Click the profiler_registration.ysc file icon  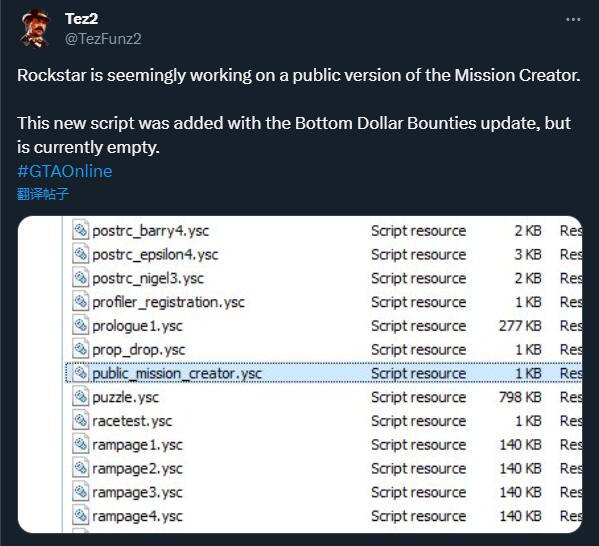click(x=80, y=301)
